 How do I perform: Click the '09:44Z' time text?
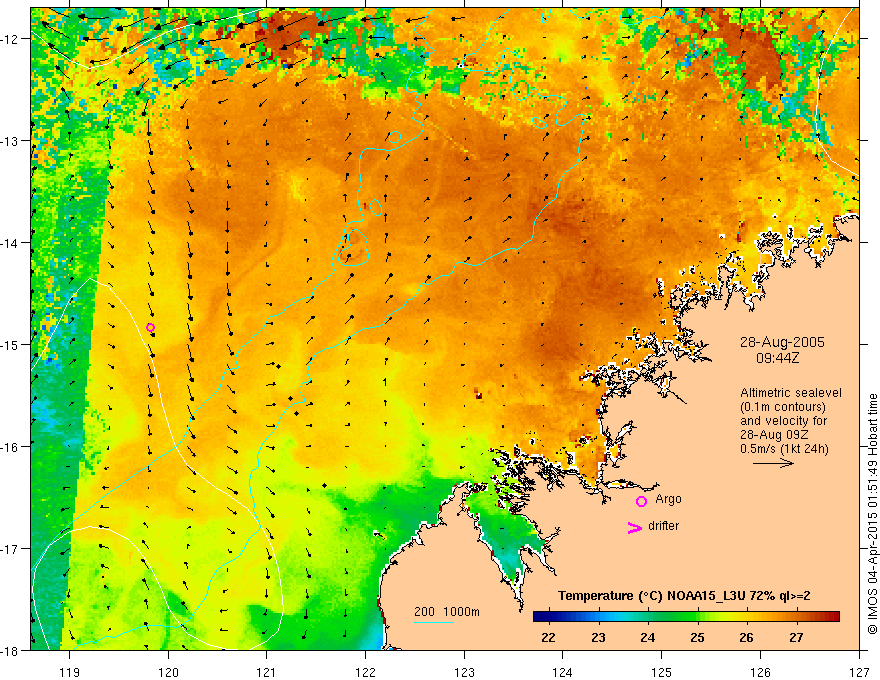point(777,357)
